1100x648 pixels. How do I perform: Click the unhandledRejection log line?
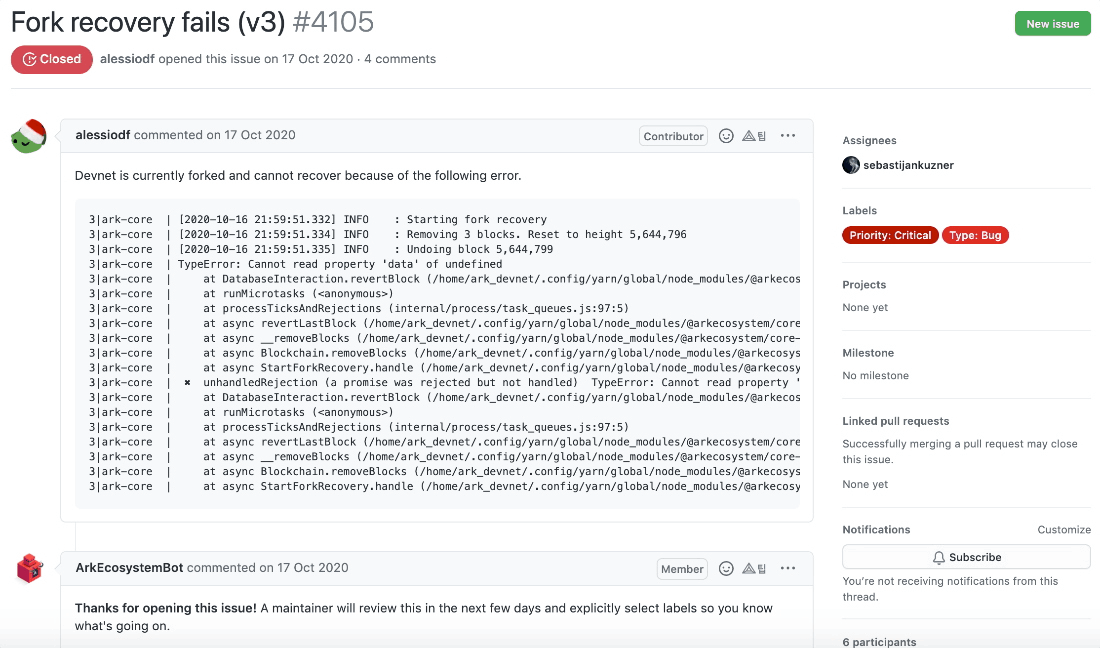(444, 382)
